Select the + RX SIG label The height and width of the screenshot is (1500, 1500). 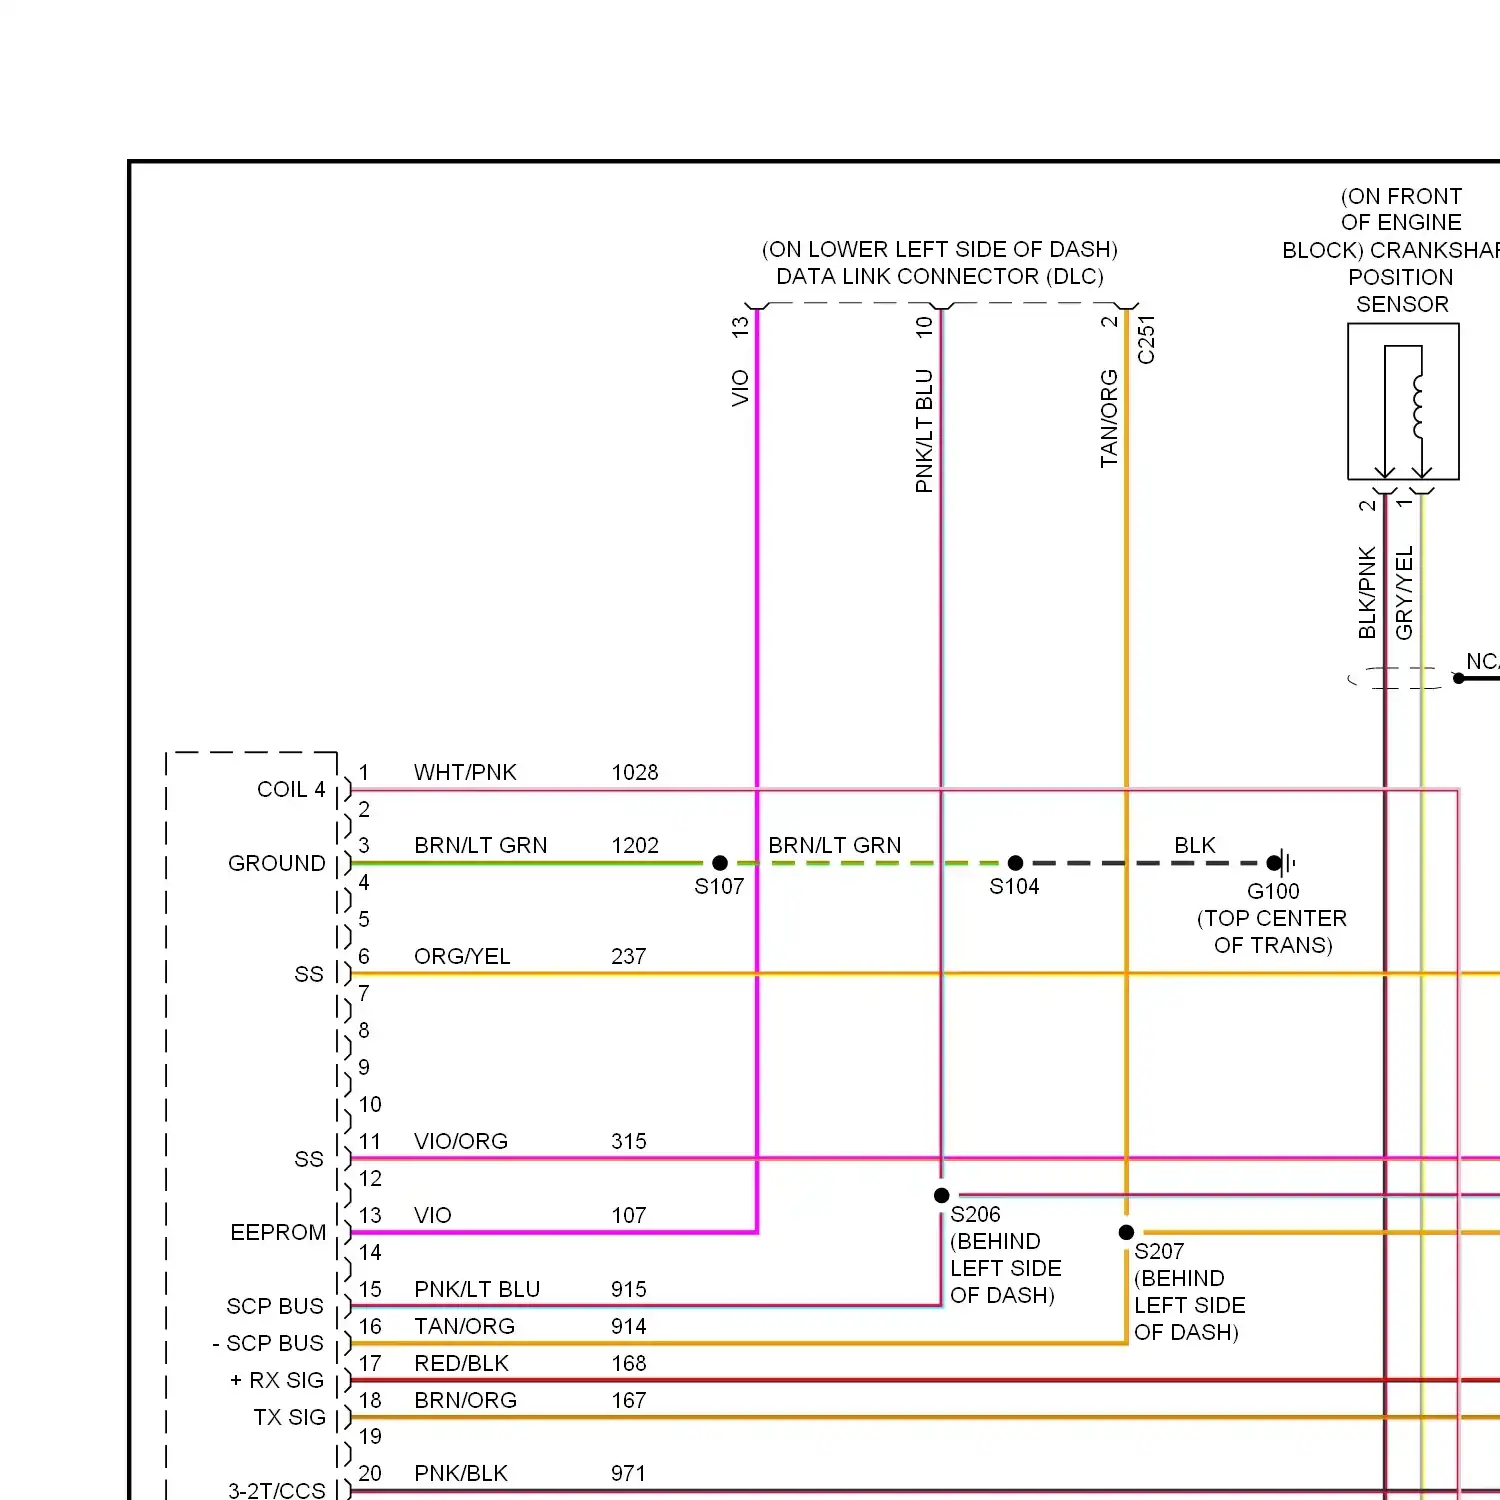point(277,1380)
